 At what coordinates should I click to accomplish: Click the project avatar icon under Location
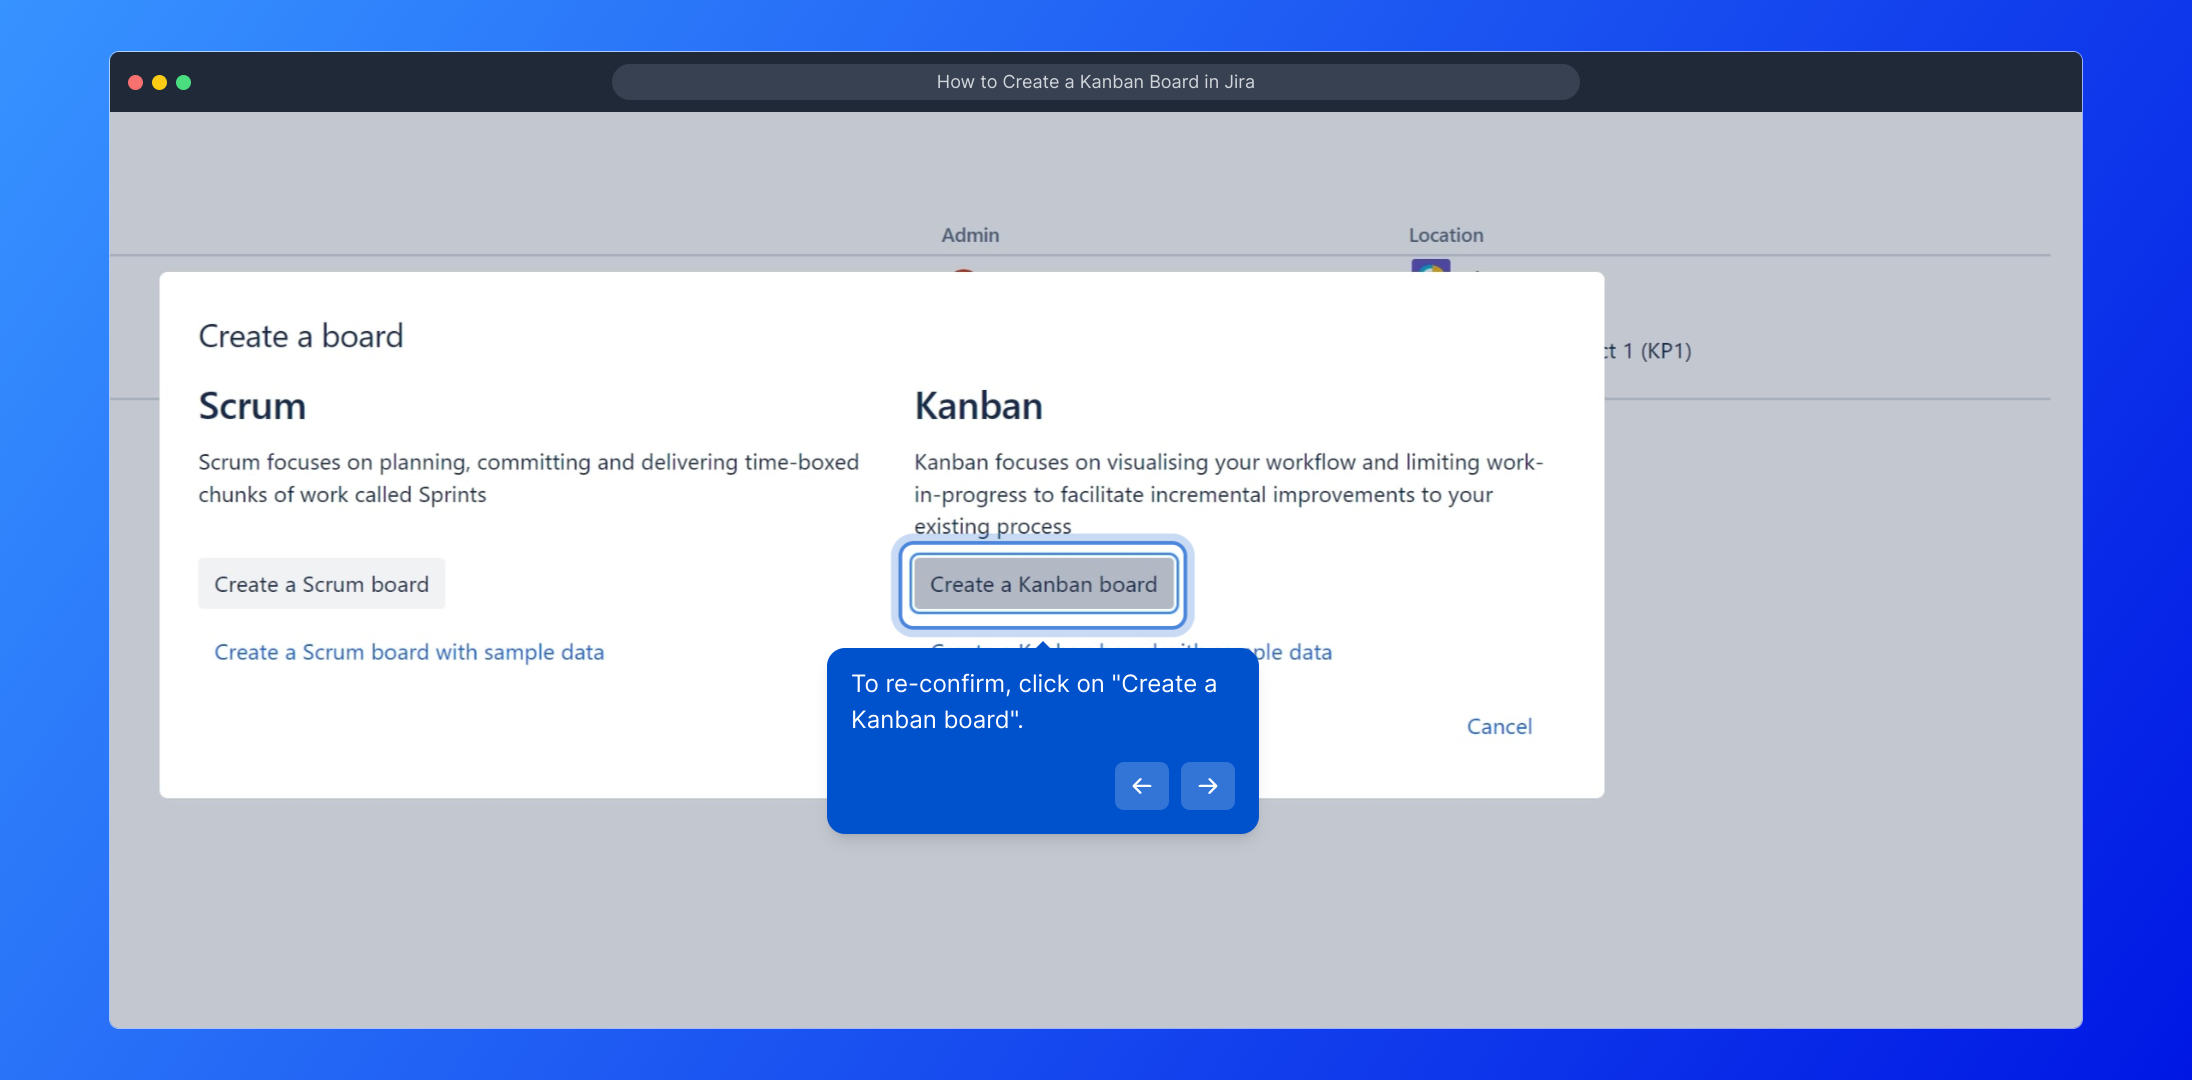point(1430,266)
